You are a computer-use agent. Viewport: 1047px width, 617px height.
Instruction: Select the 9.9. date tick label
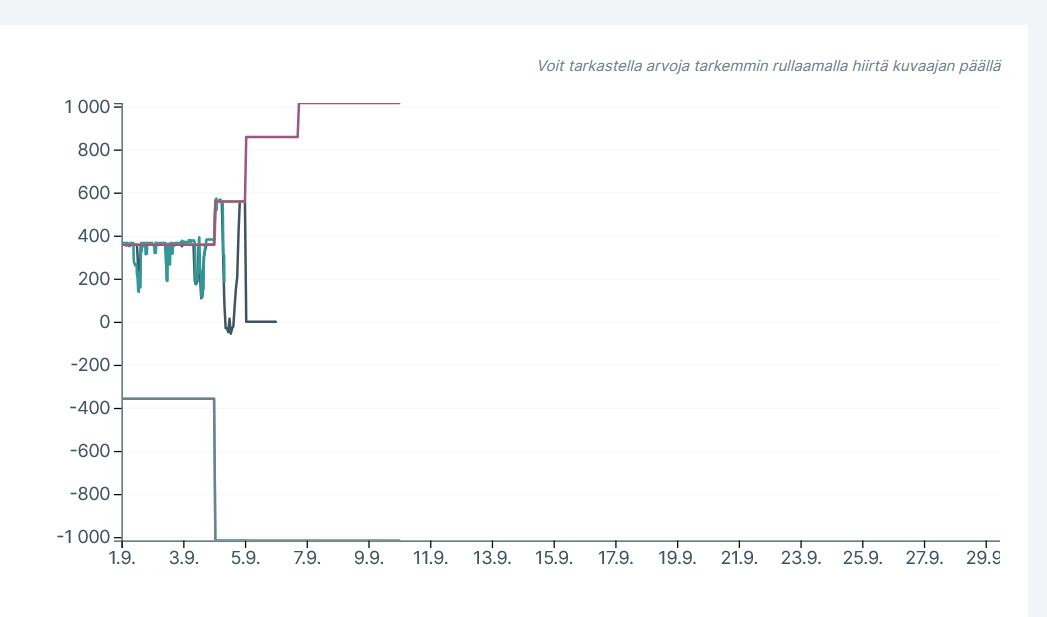tap(369, 558)
